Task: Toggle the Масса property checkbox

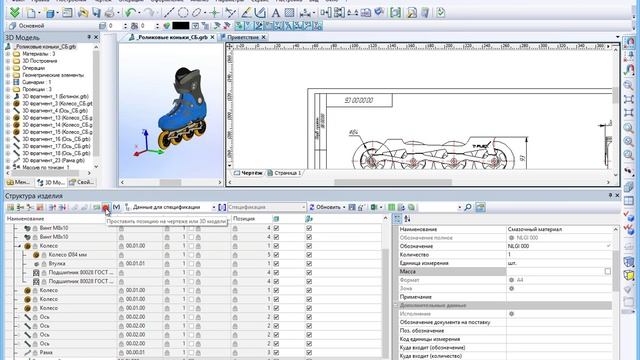Action: pos(608,271)
